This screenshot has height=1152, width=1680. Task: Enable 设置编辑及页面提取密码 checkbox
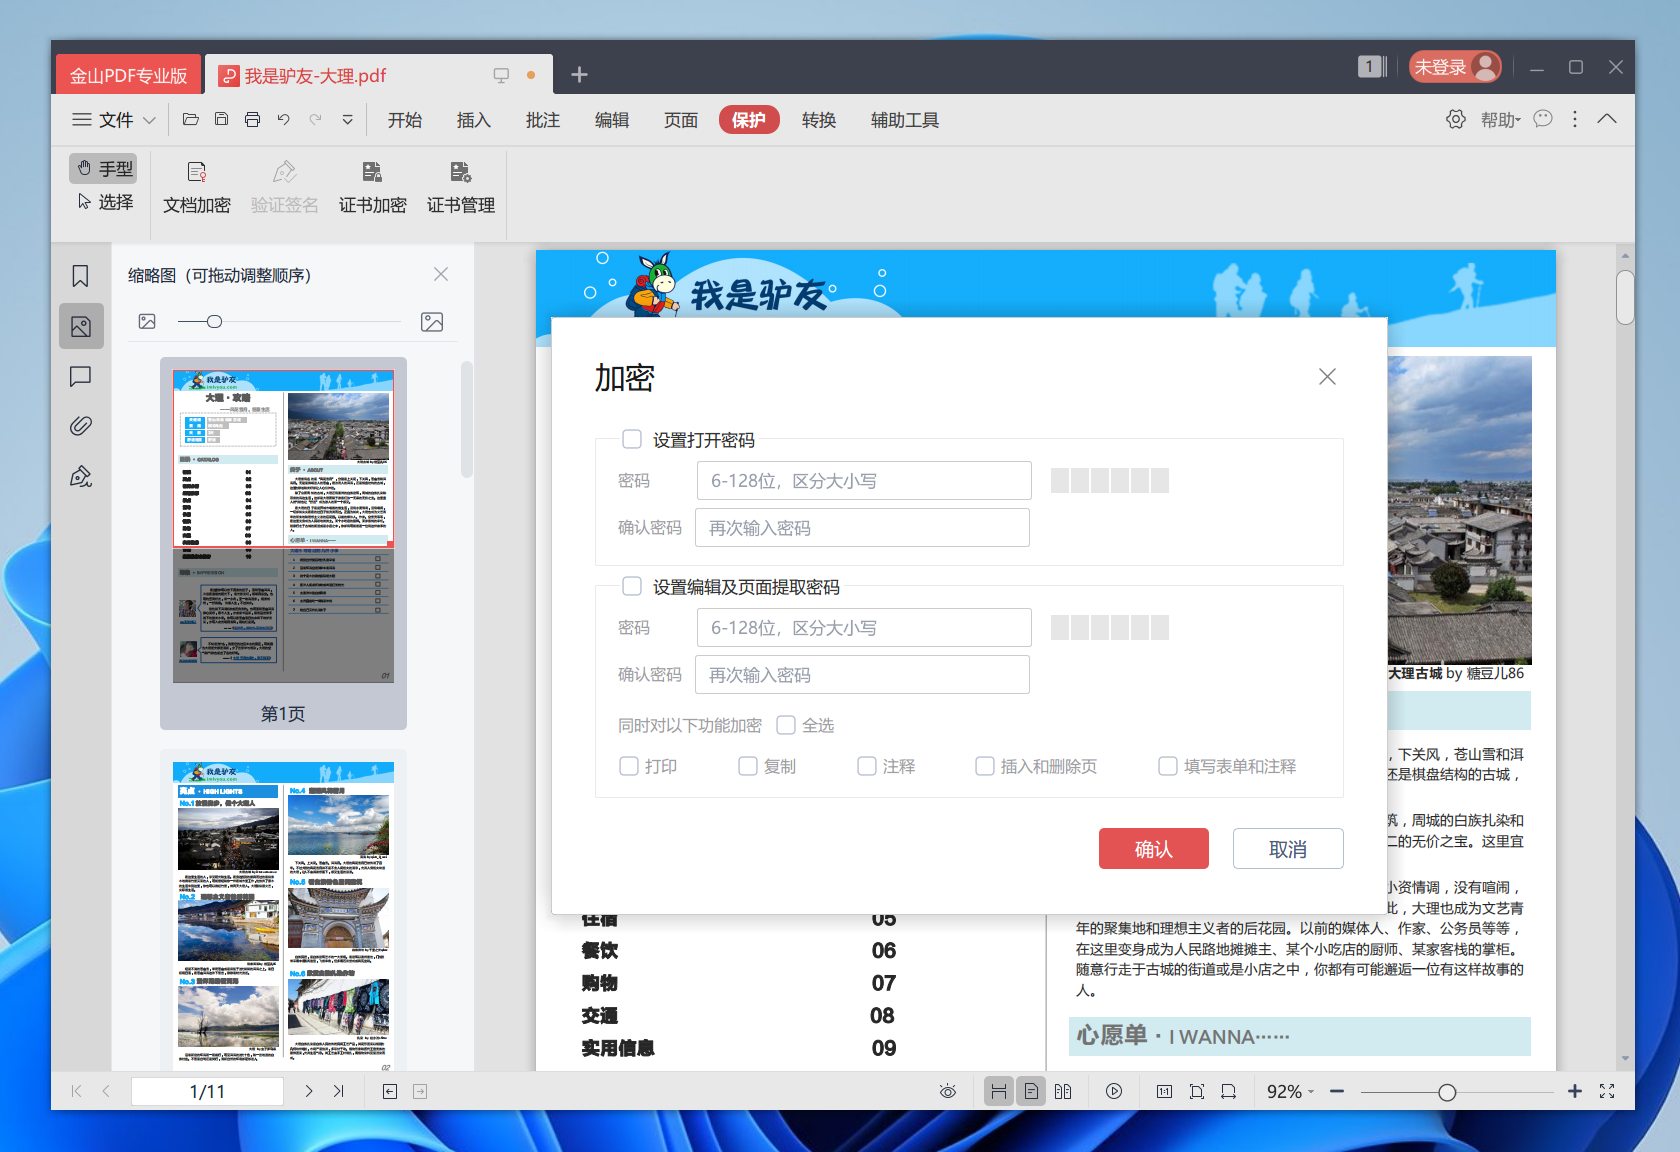point(632,586)
